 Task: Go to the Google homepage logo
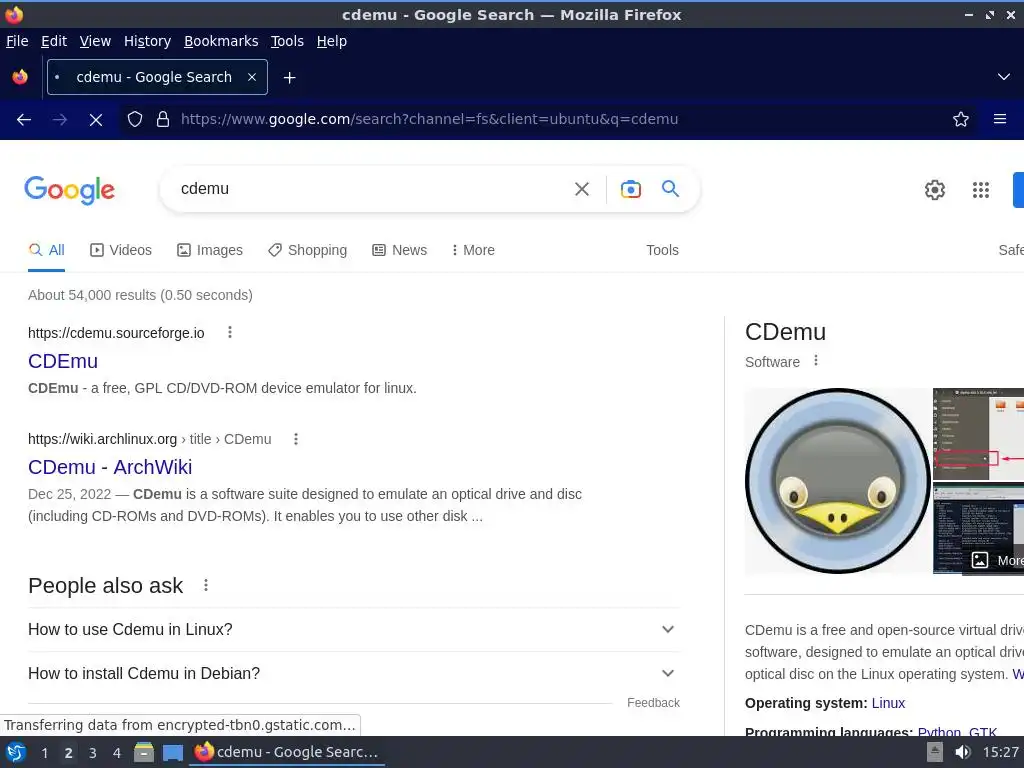tap(69, 190)
